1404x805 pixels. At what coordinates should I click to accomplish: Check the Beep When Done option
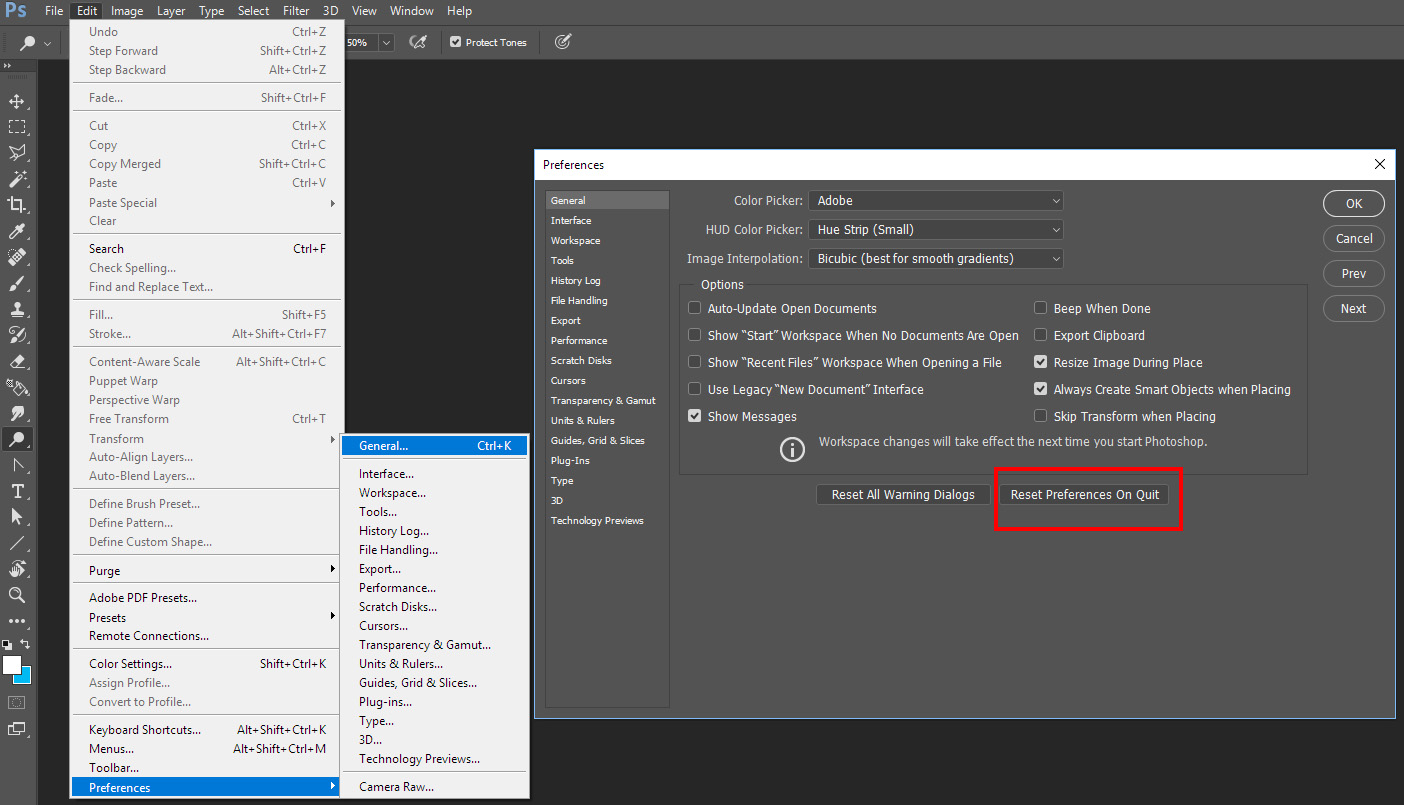coord(1040,308)
